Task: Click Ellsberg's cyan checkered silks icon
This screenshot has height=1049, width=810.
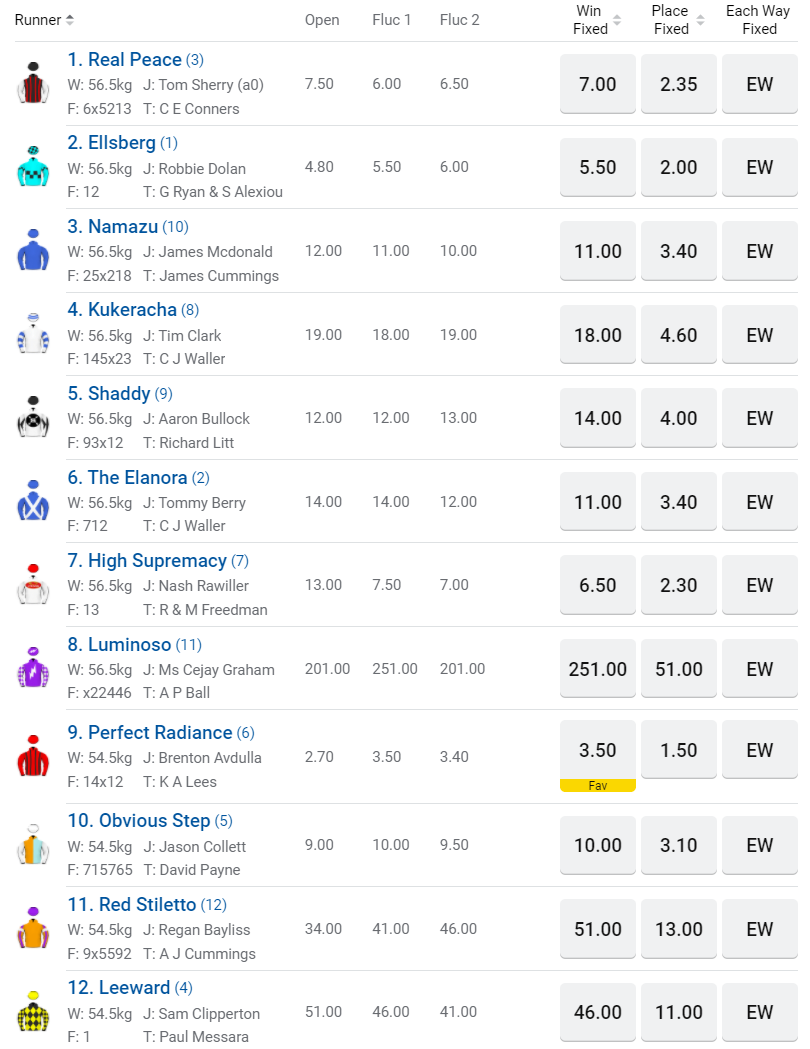Action: 33,167
